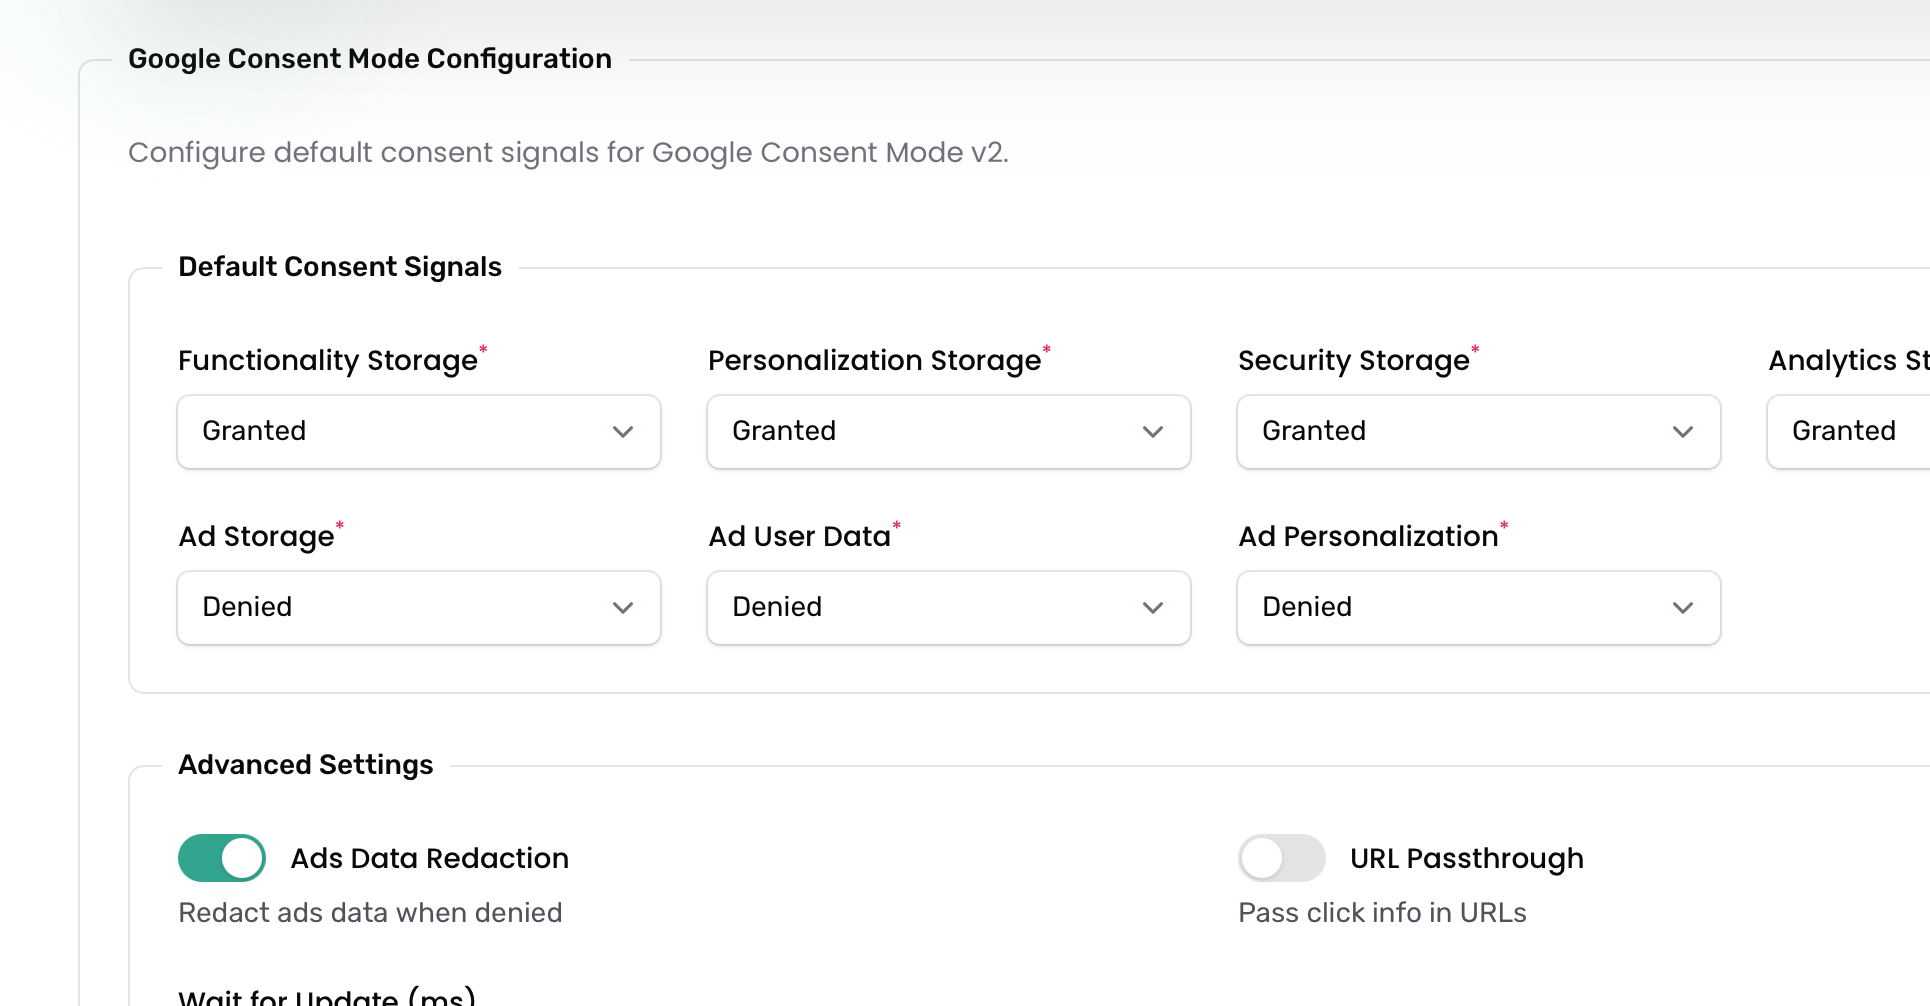Click the 'Configure default consent signals' description
The height and width of the screenshot is (1006, 1930).
568,153
